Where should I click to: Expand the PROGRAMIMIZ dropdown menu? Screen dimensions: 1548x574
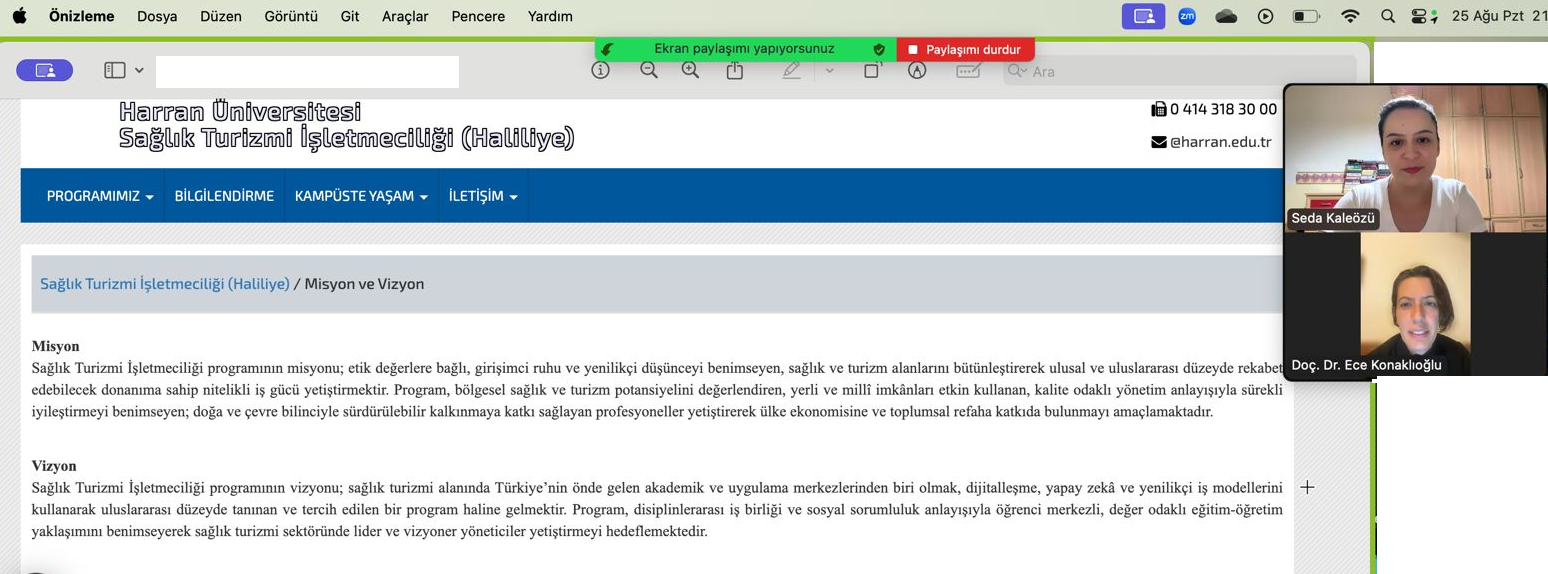pos(100,196)
